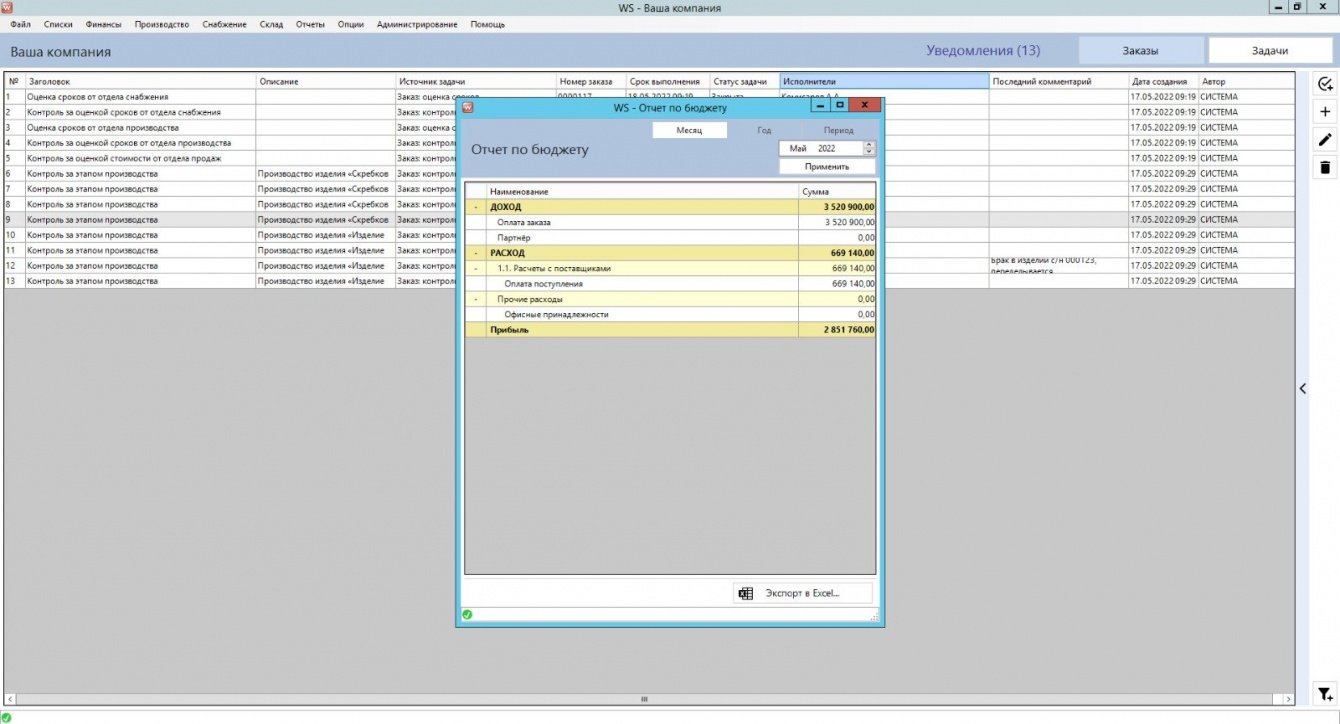The image size is (1340, 724).
Task: Delete the selected task with the trash icon
Action: 1325,167
